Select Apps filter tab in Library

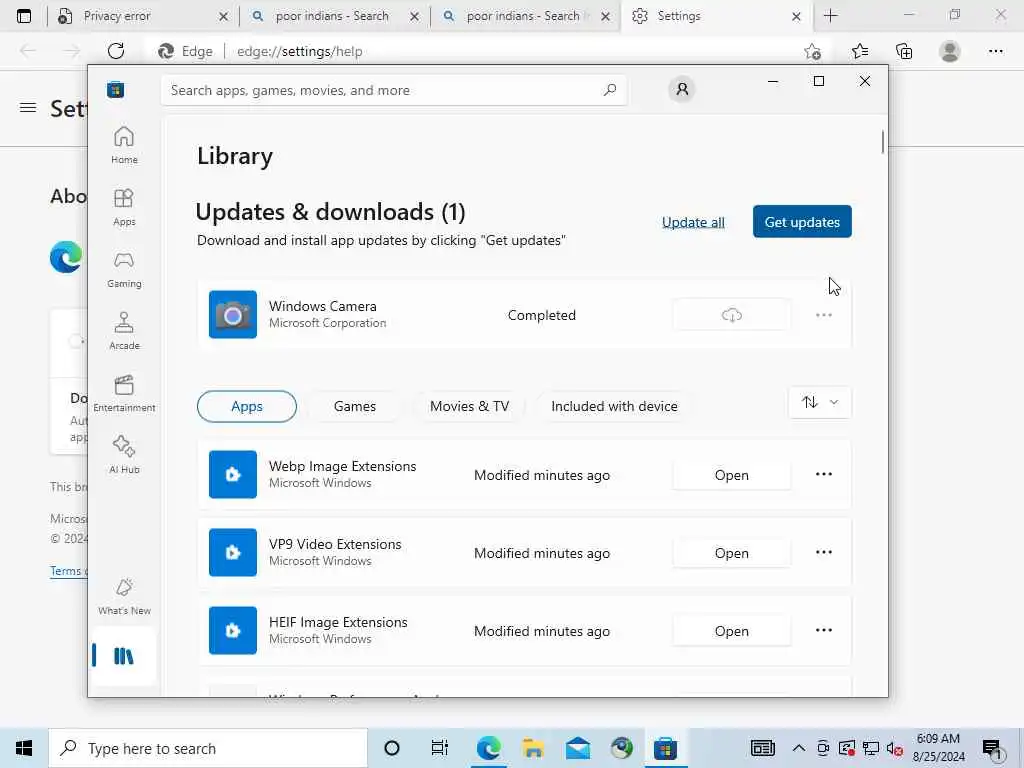[247, 406]
